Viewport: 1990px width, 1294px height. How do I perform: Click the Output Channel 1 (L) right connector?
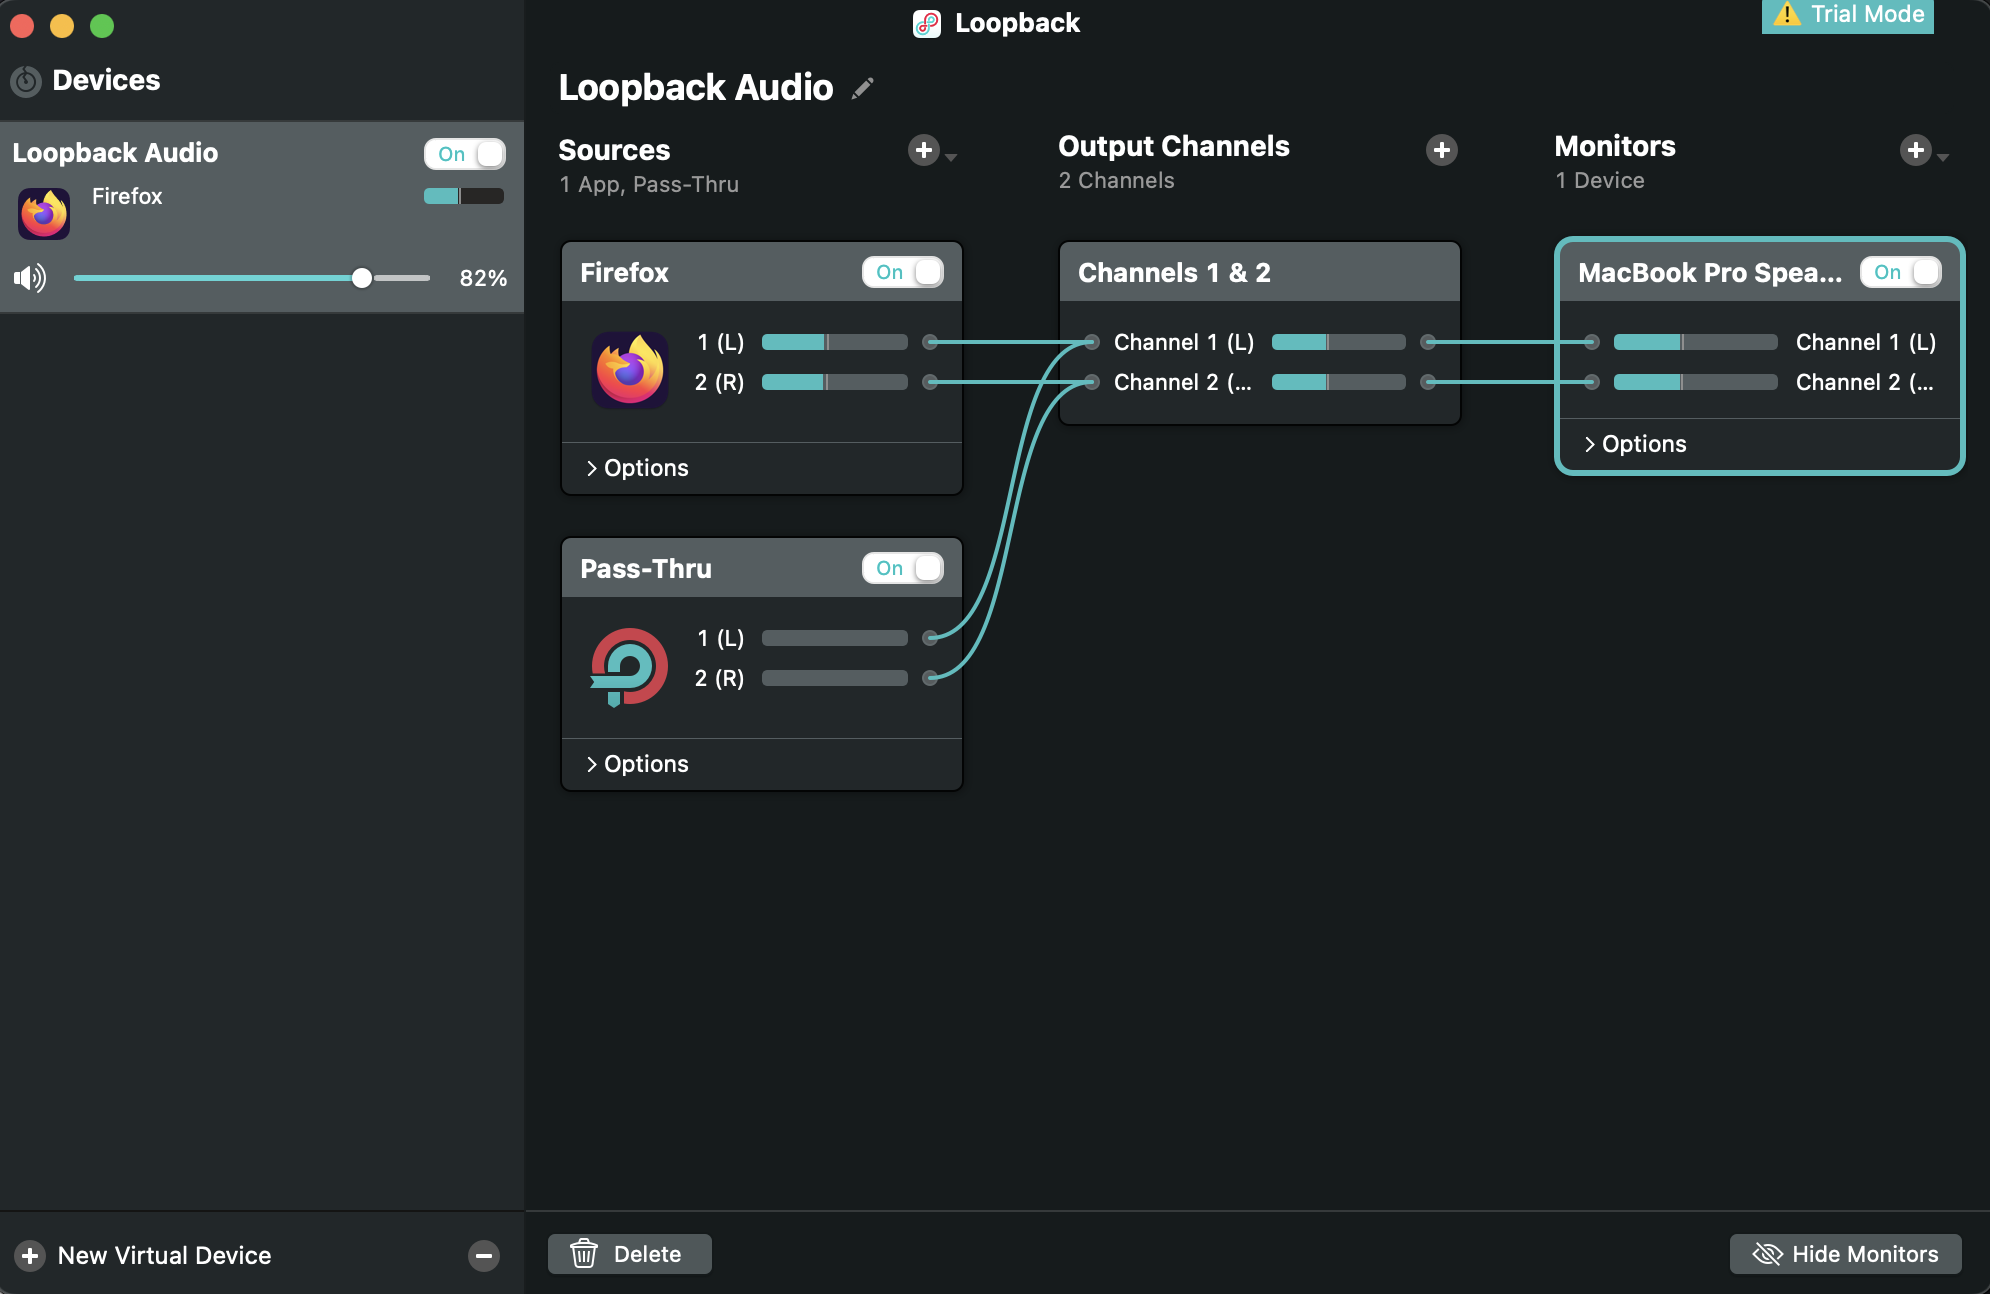coord(1428,342)
